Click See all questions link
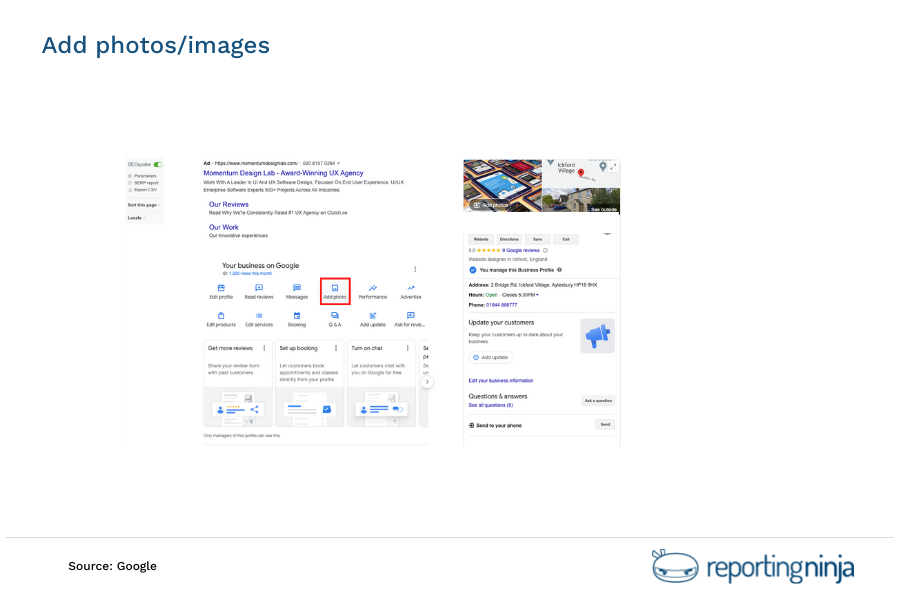The width and height of the screenshot is (900, 600). click(491, 405)
